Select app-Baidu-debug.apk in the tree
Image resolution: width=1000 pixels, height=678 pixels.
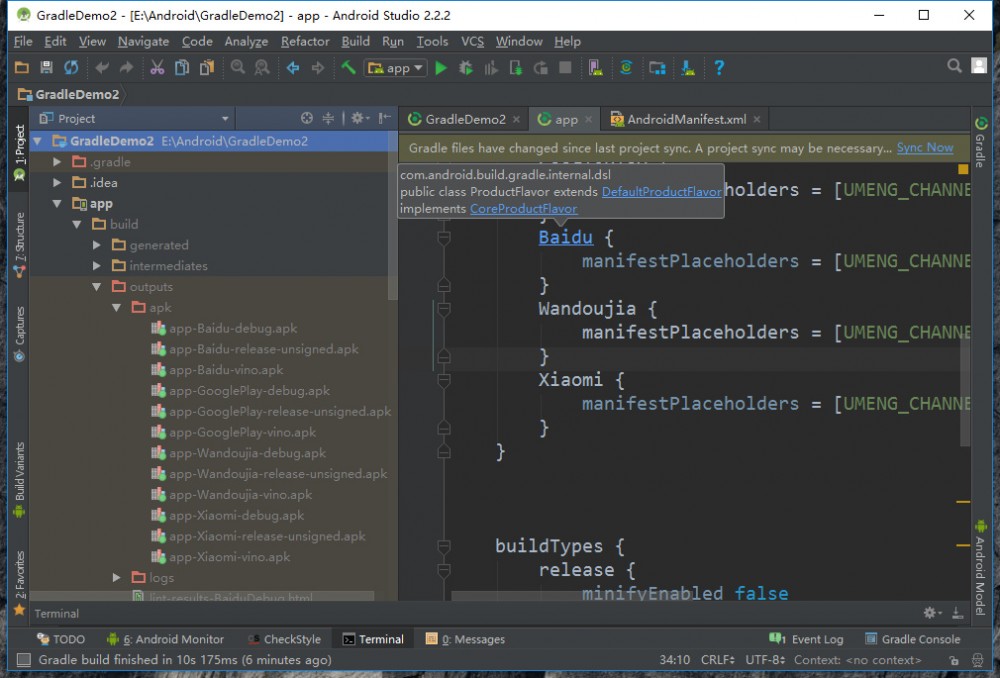pos(233,328)
